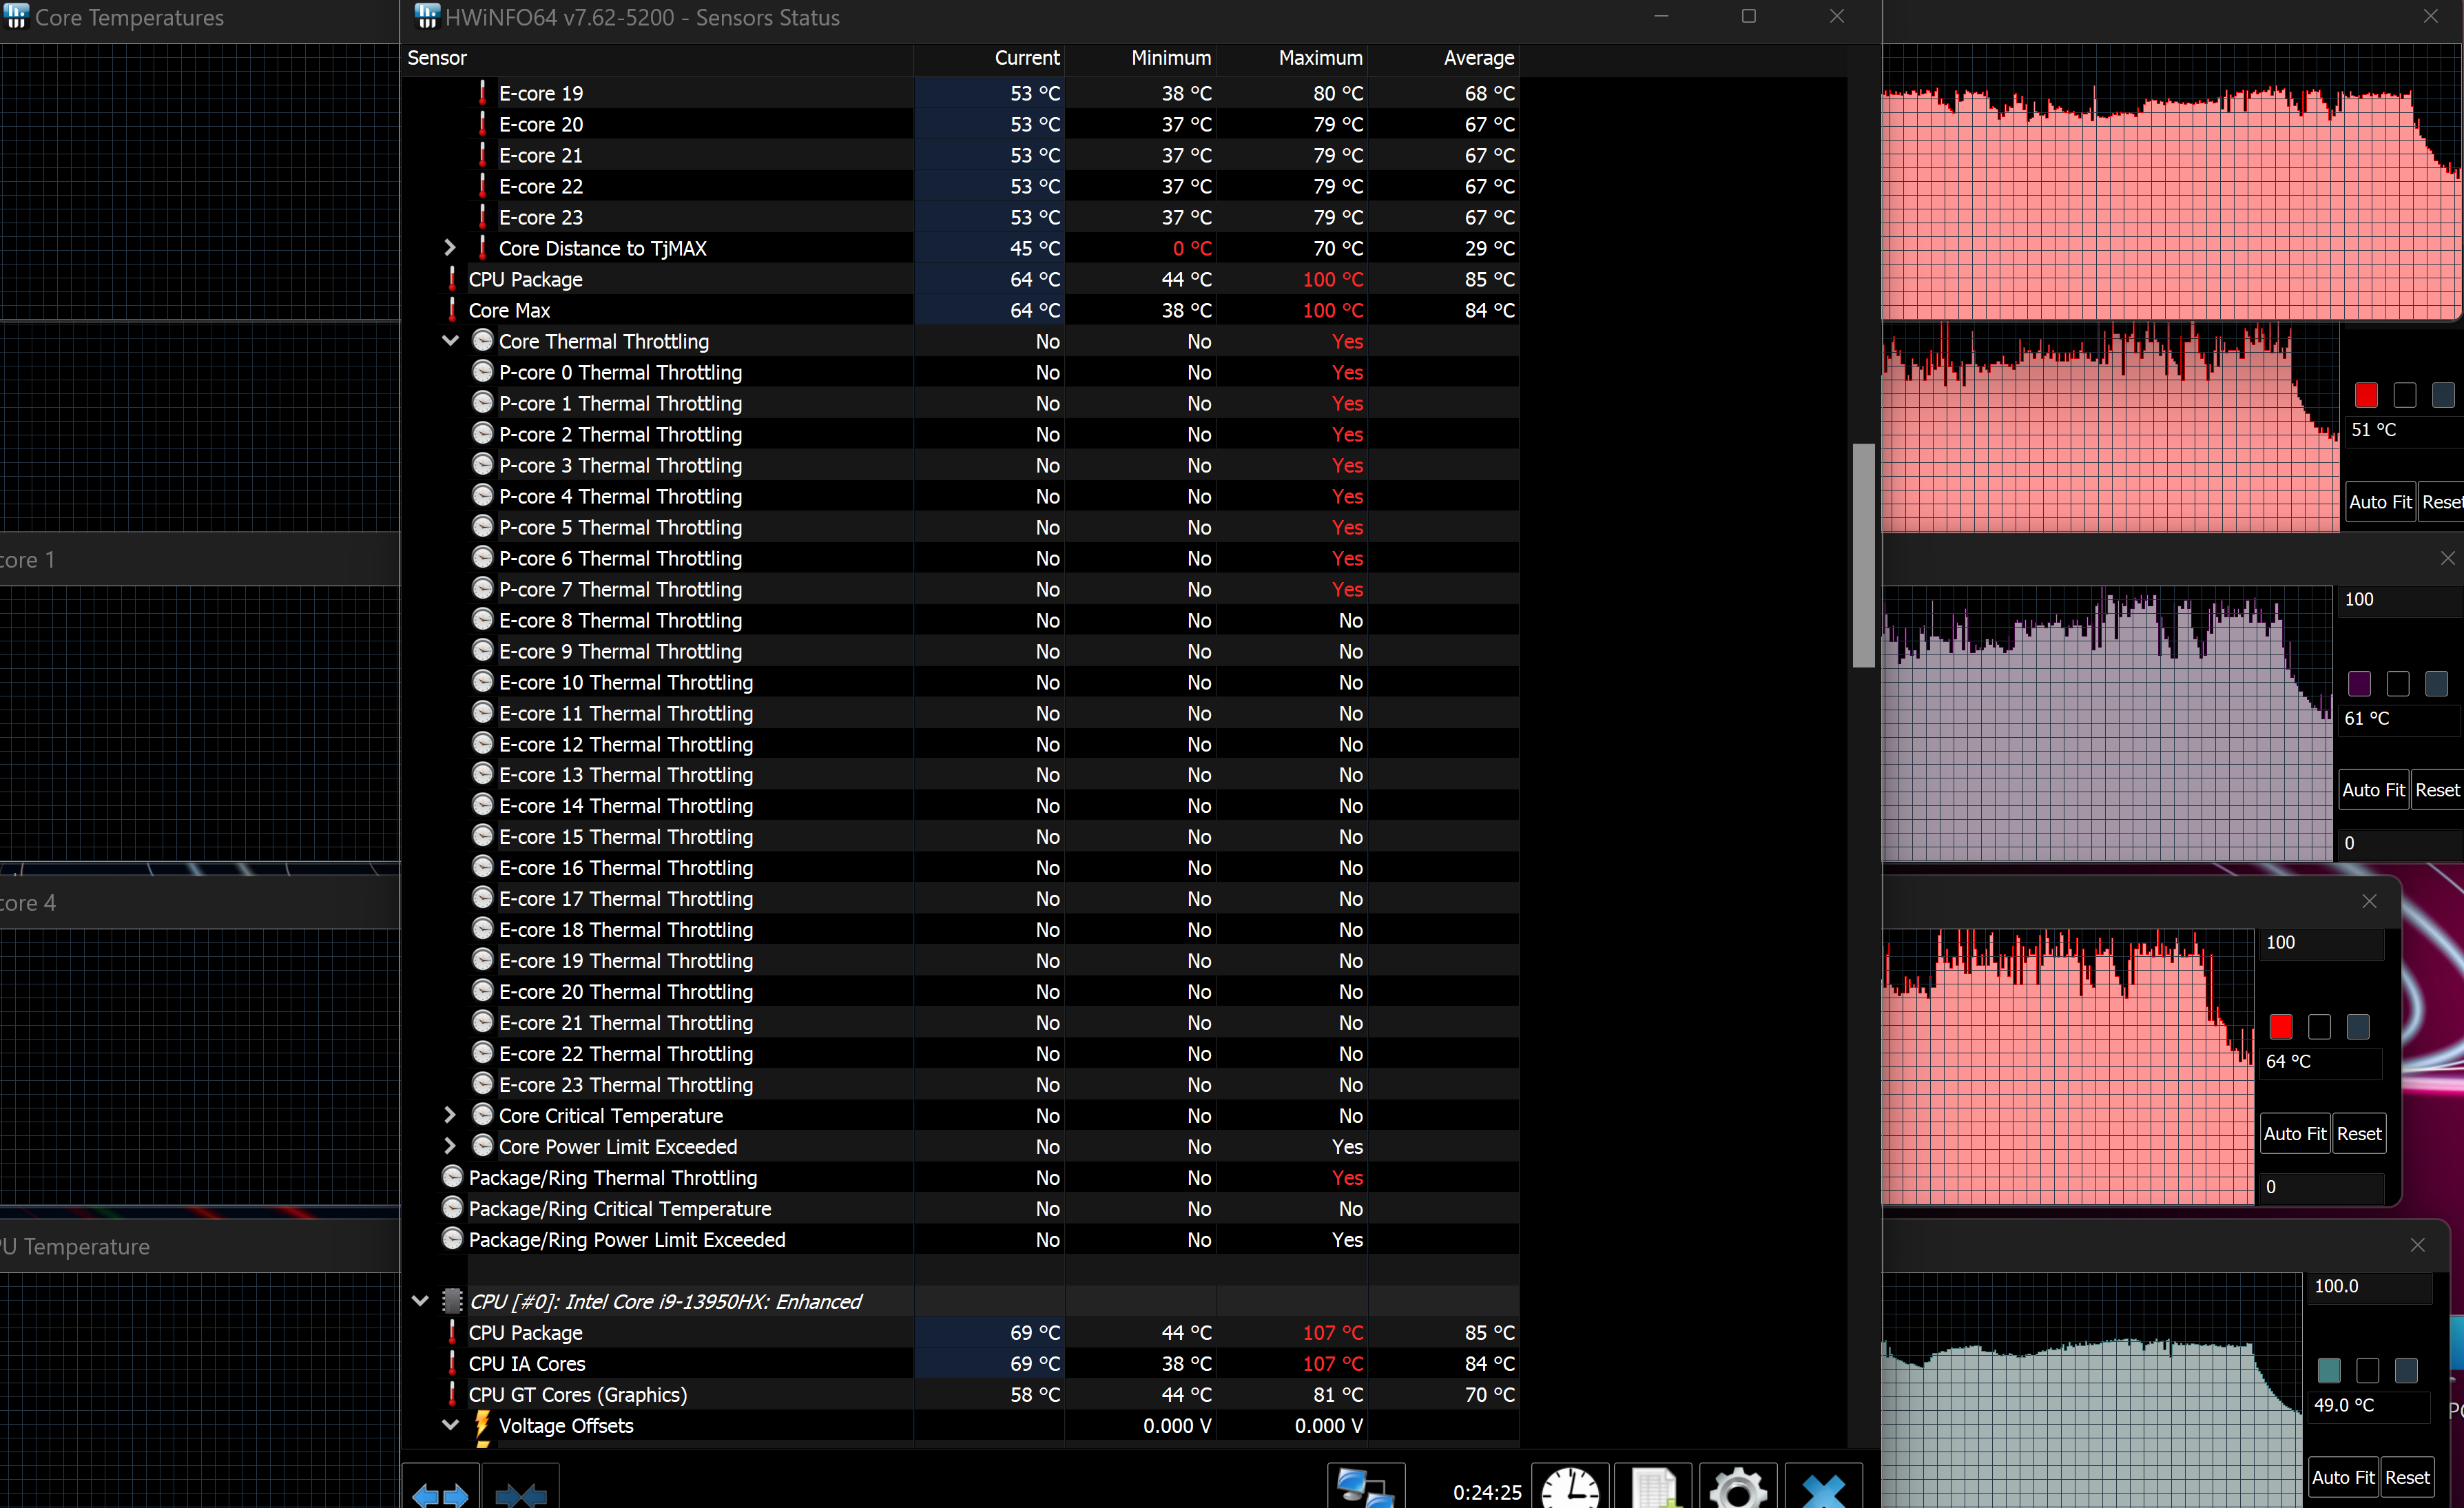
Task: Click the Average column header
Action: click(1443, 58)
